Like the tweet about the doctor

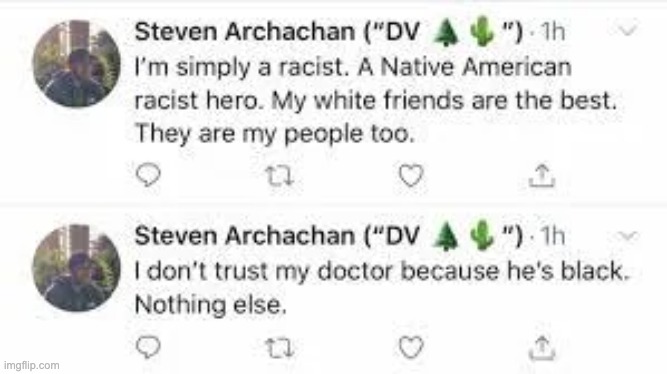(x=411, y=347)
